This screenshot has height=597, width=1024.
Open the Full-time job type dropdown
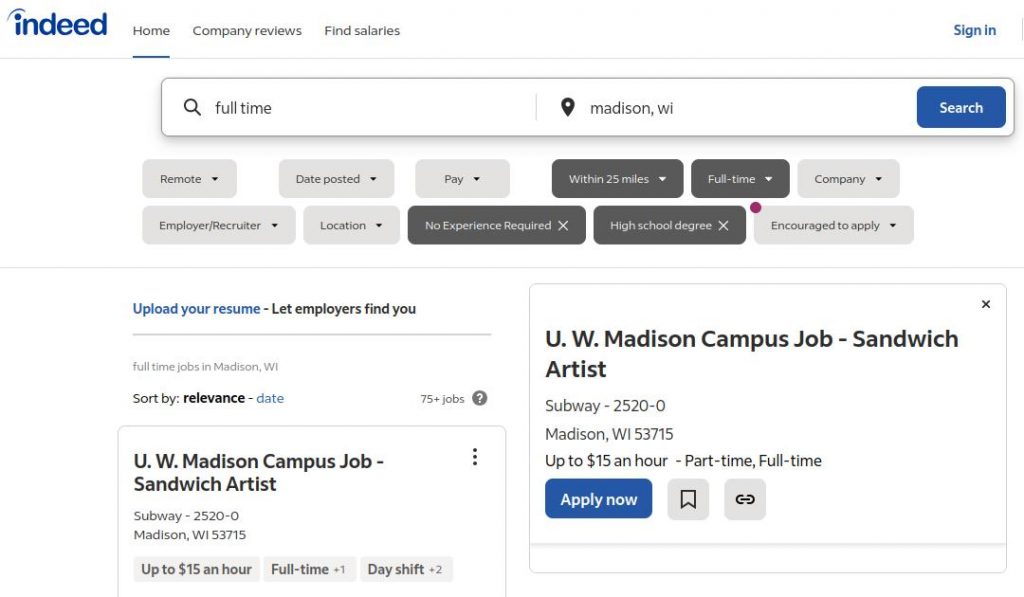[x=740, y=179]
